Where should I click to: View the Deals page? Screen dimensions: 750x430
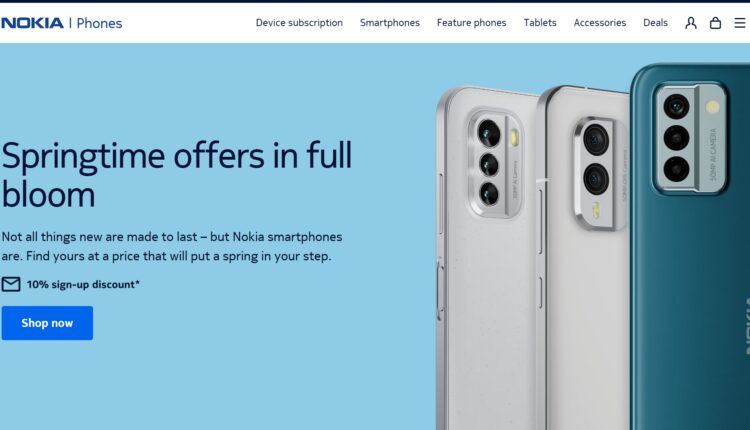click(x=655, y=22)
